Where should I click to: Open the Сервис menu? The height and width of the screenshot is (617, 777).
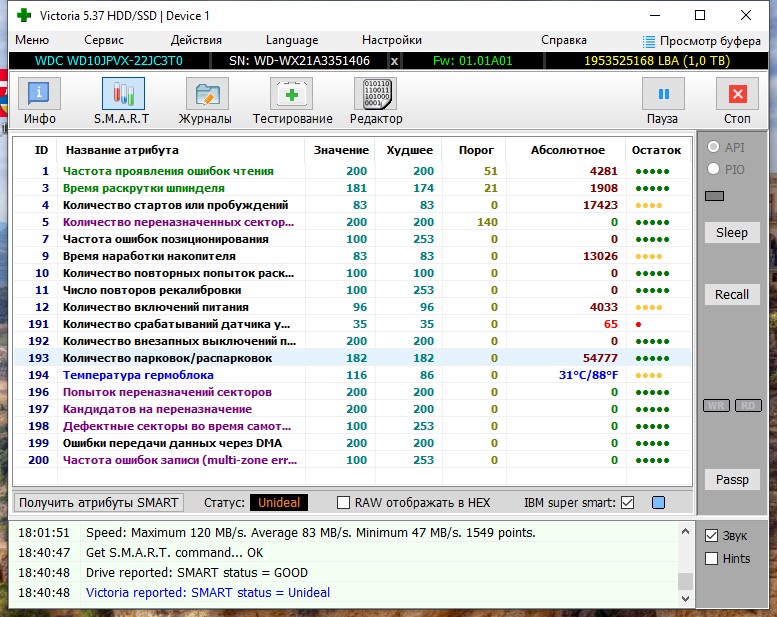coord(104,40)
